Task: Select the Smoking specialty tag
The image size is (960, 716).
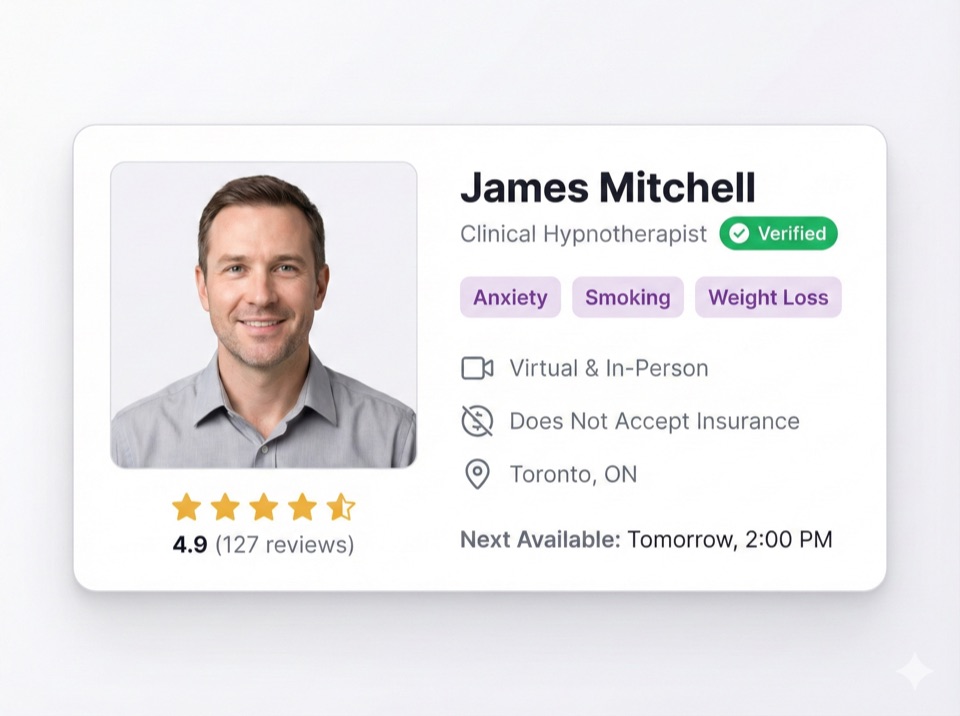Action: pyautogui.click(x=628, y=297)
